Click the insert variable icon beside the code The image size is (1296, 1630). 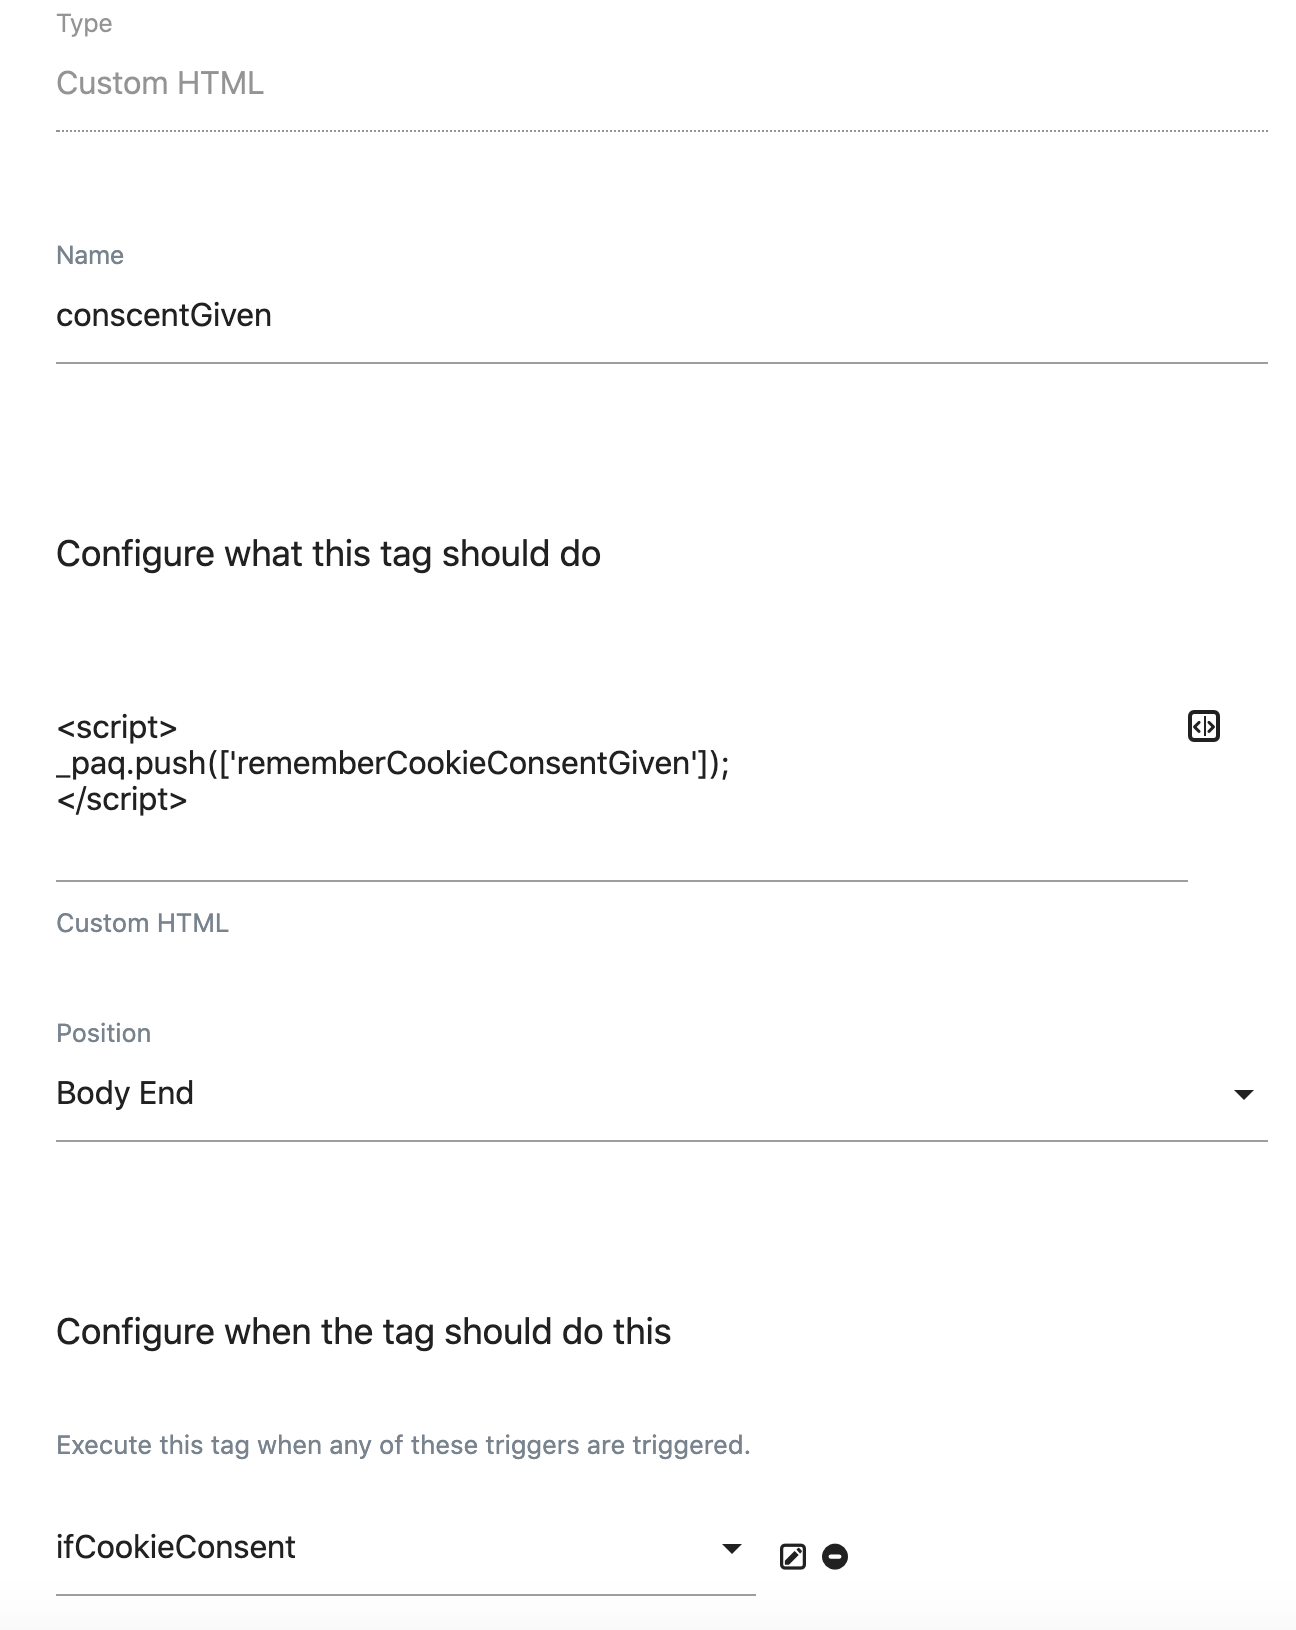(x=1203, y=726)
